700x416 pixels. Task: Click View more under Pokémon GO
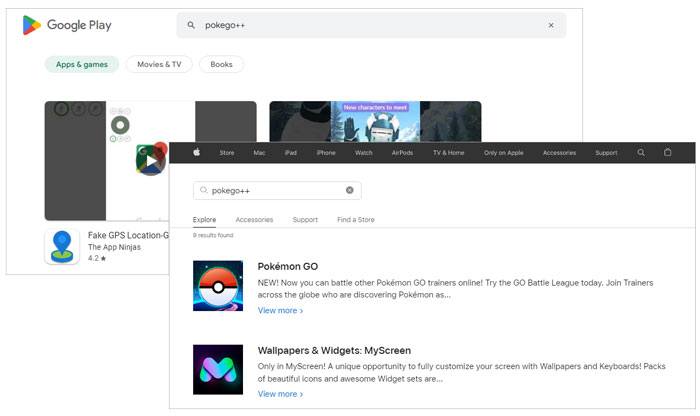point(280,310)
